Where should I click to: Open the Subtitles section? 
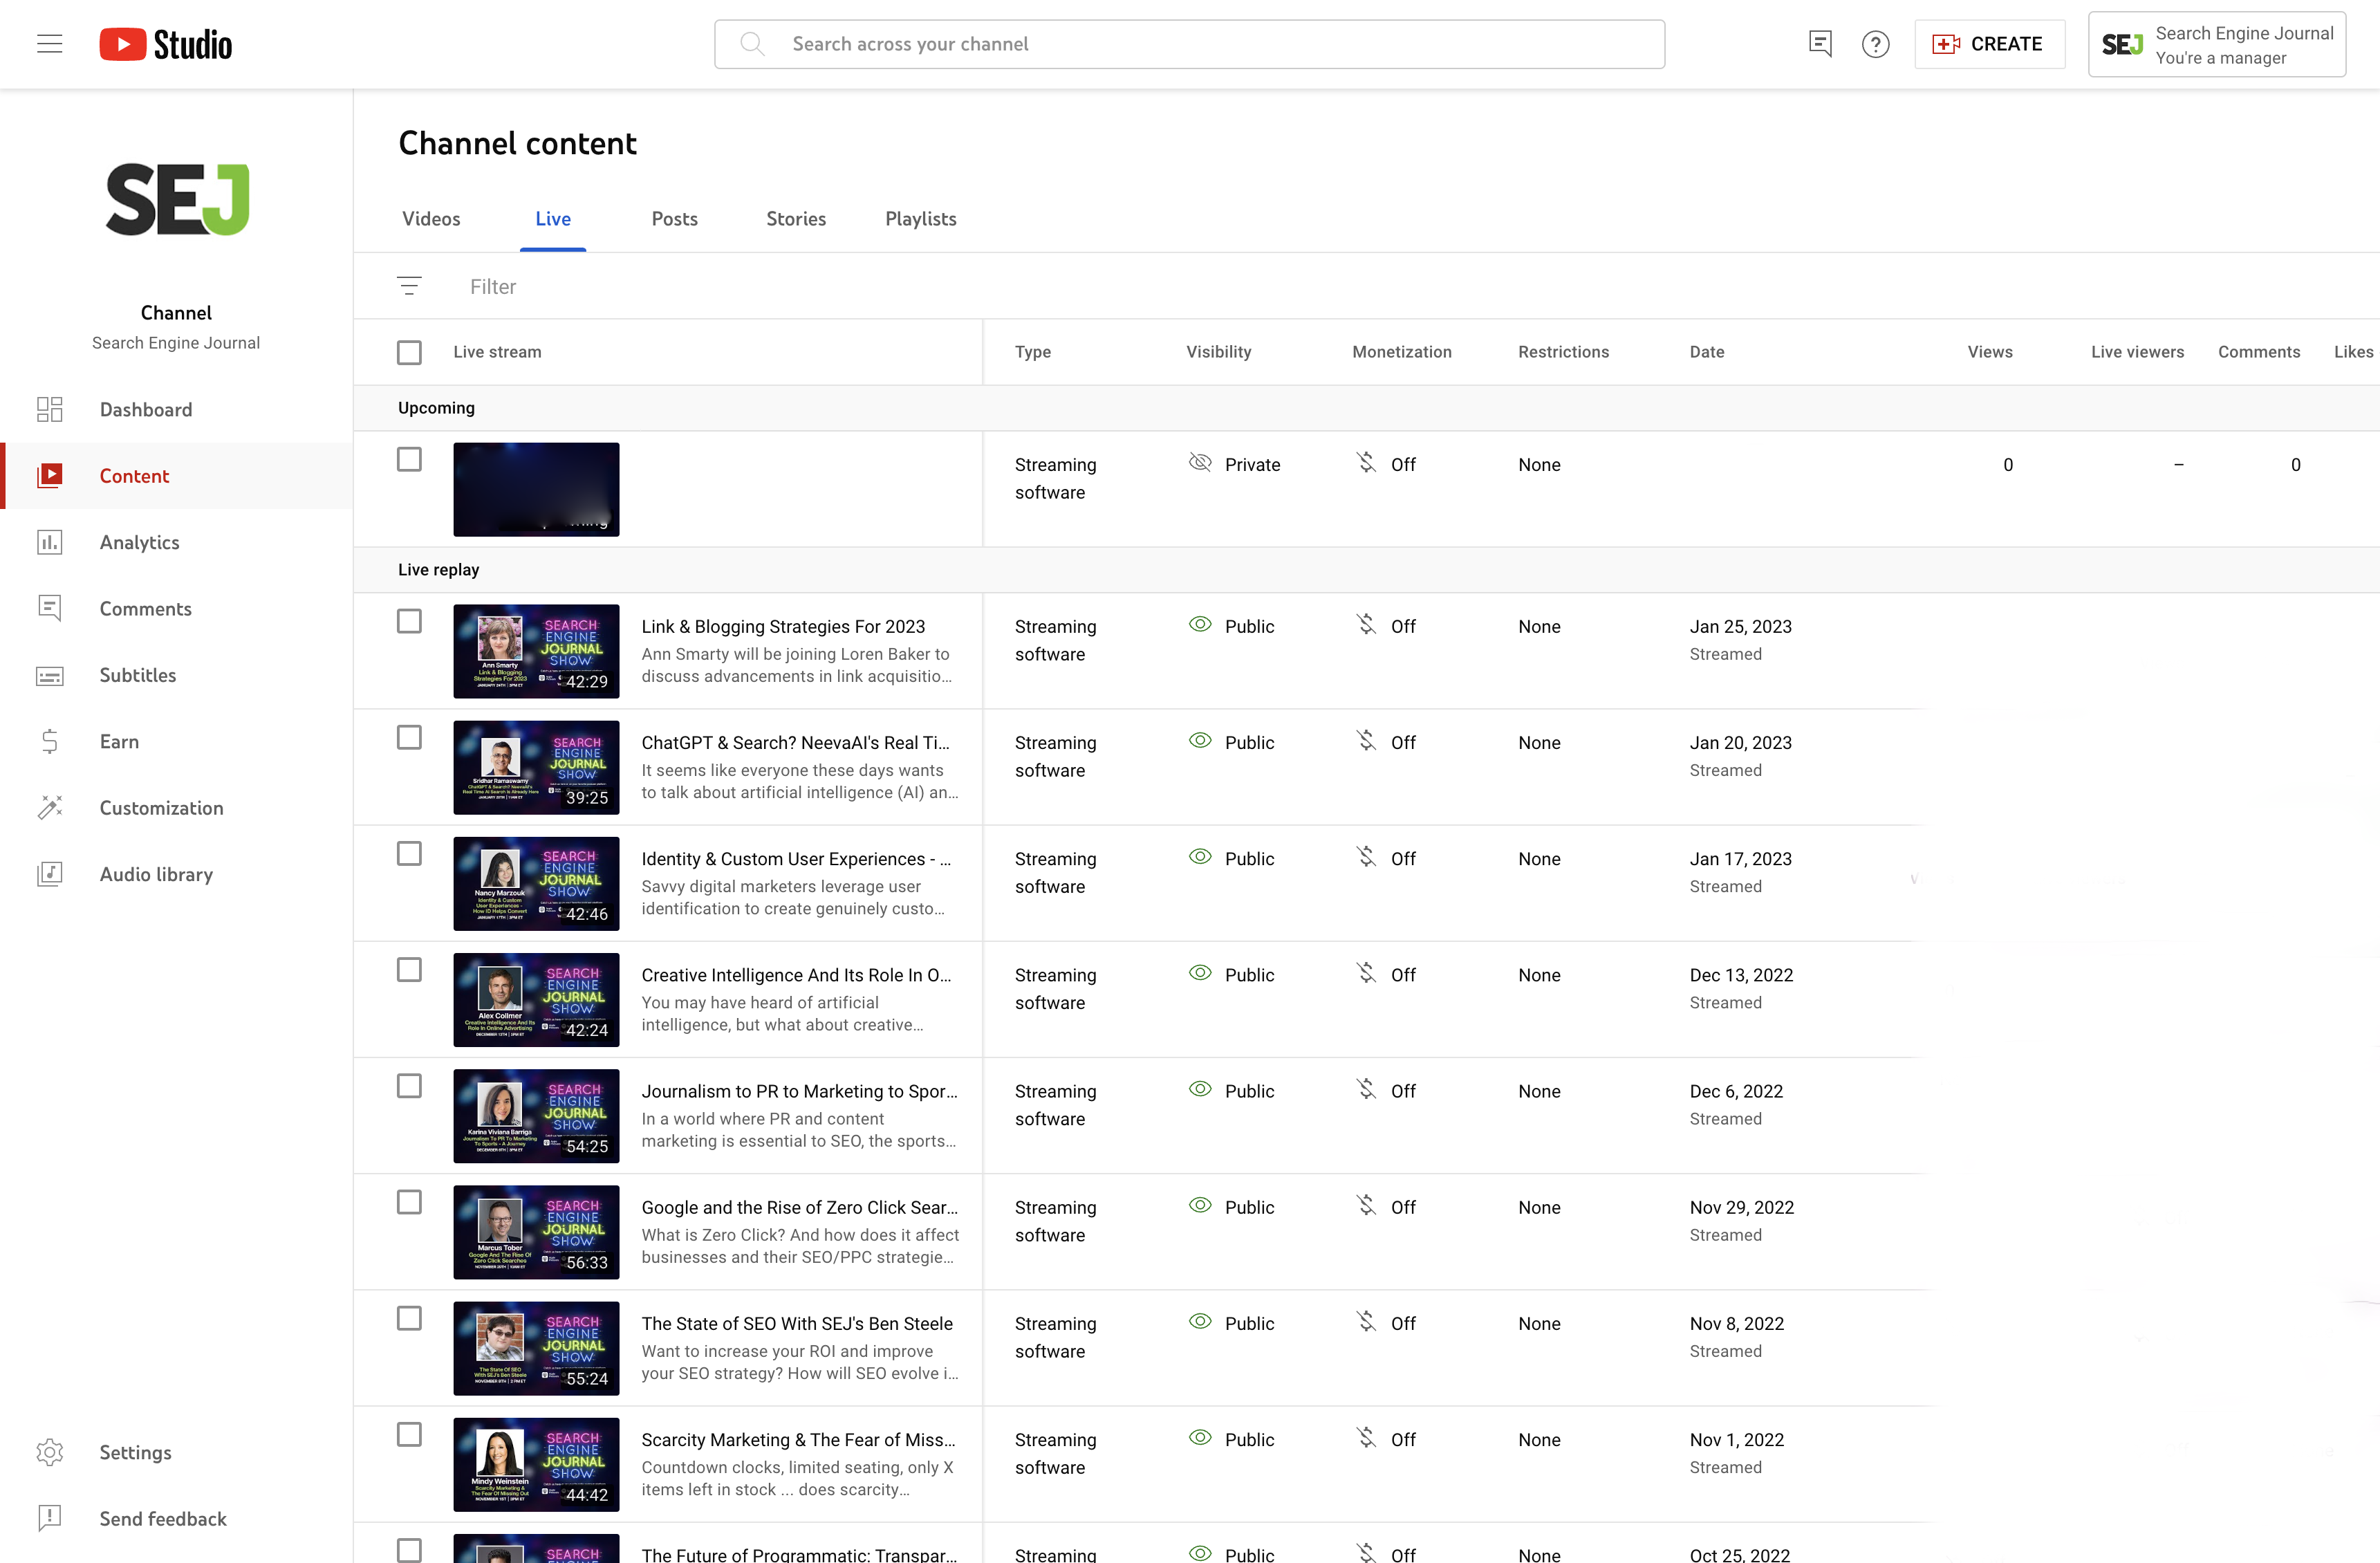137,675
